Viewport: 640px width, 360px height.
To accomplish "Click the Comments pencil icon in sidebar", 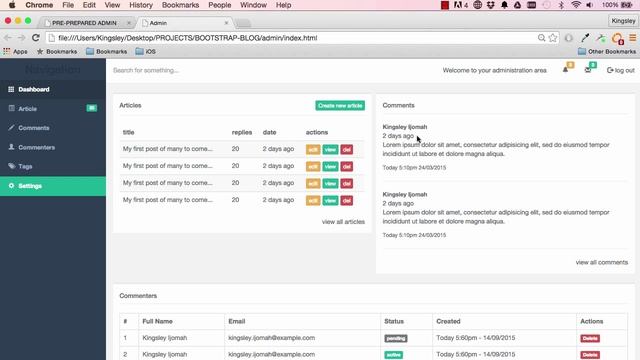I will (x=11, y=128).
